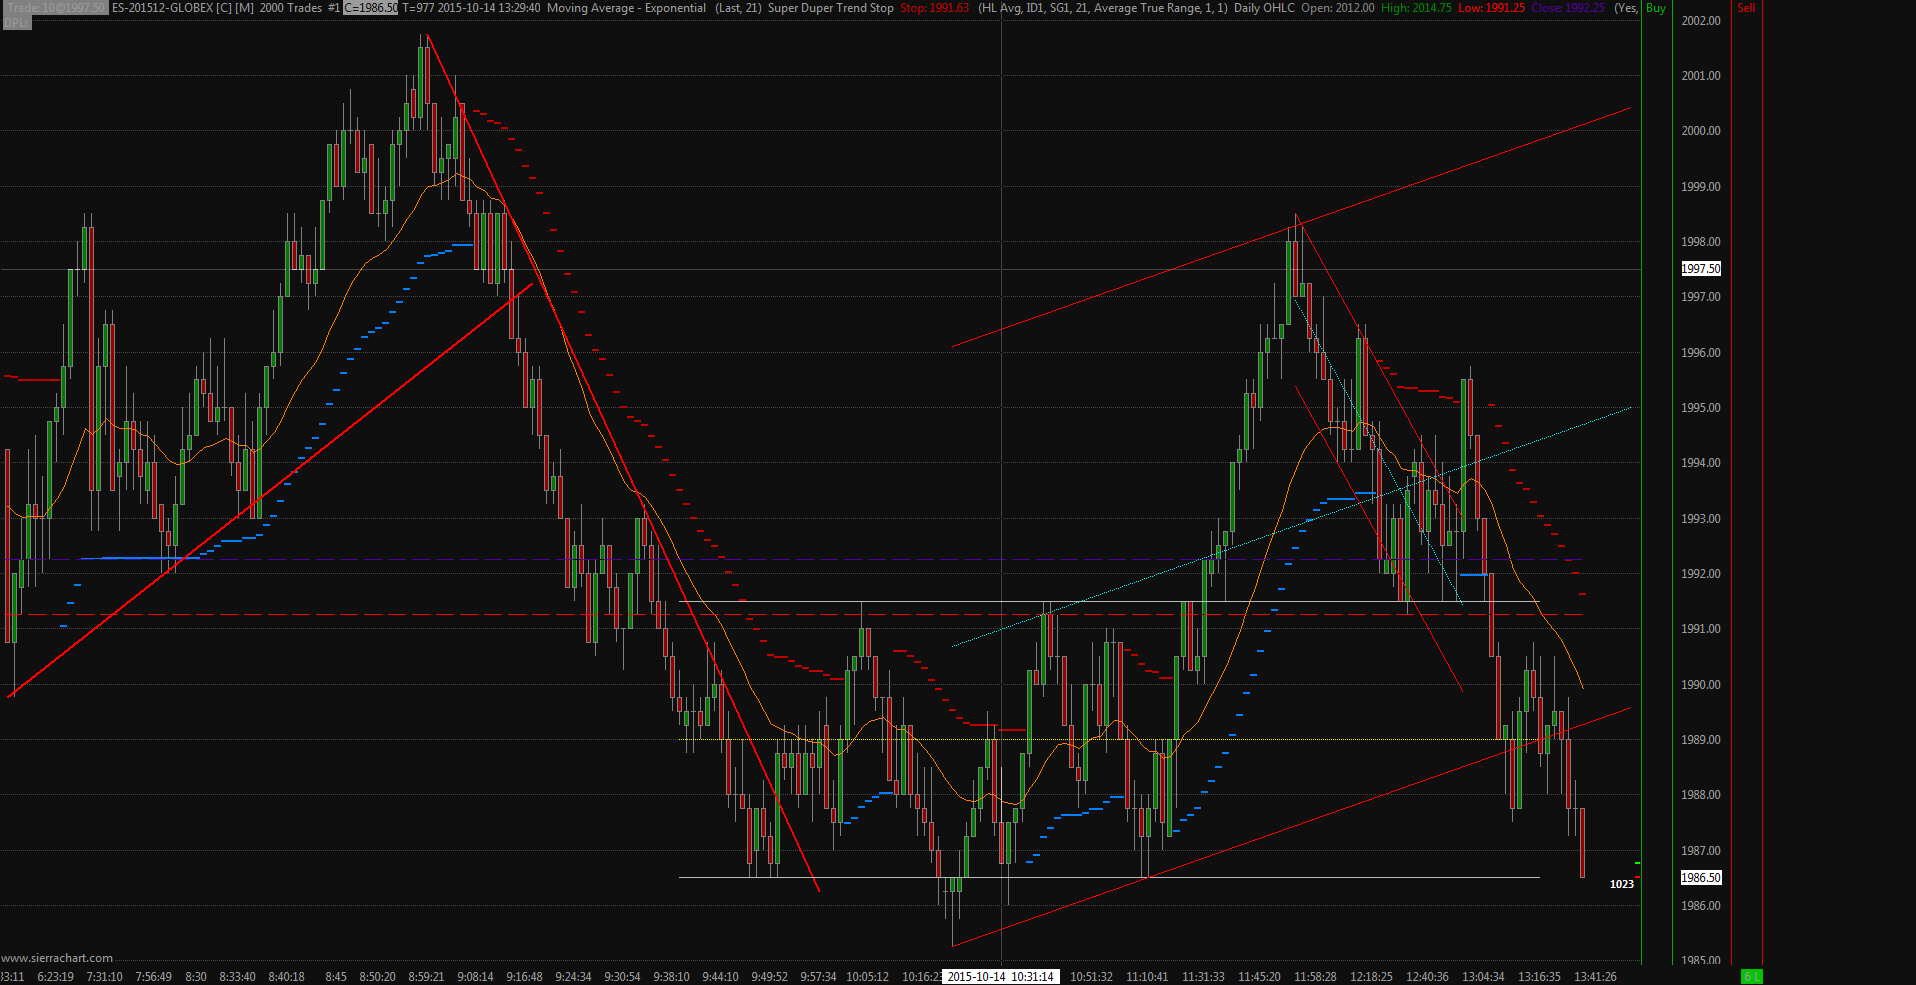The height and width of the screenshot is (985, 1916).
Task: Click the 10:51:32 time axis label
Action: [x=1091, y=977]
